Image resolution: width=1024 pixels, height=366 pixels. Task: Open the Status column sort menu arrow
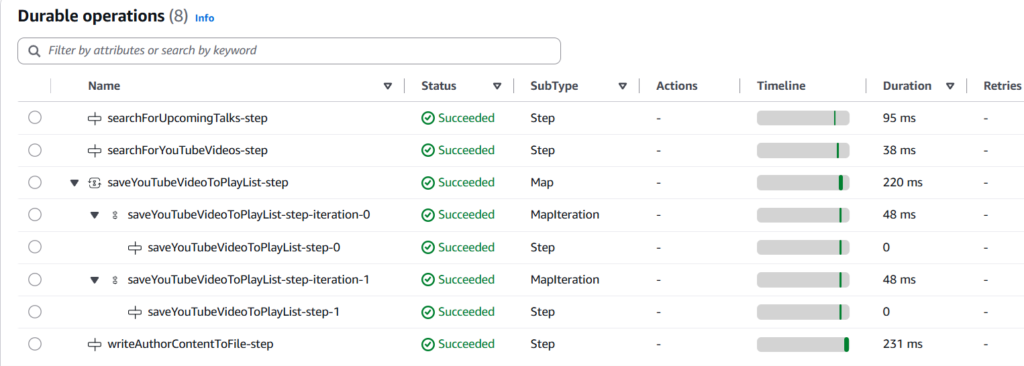pyautogui.click(x=497, y=86)
